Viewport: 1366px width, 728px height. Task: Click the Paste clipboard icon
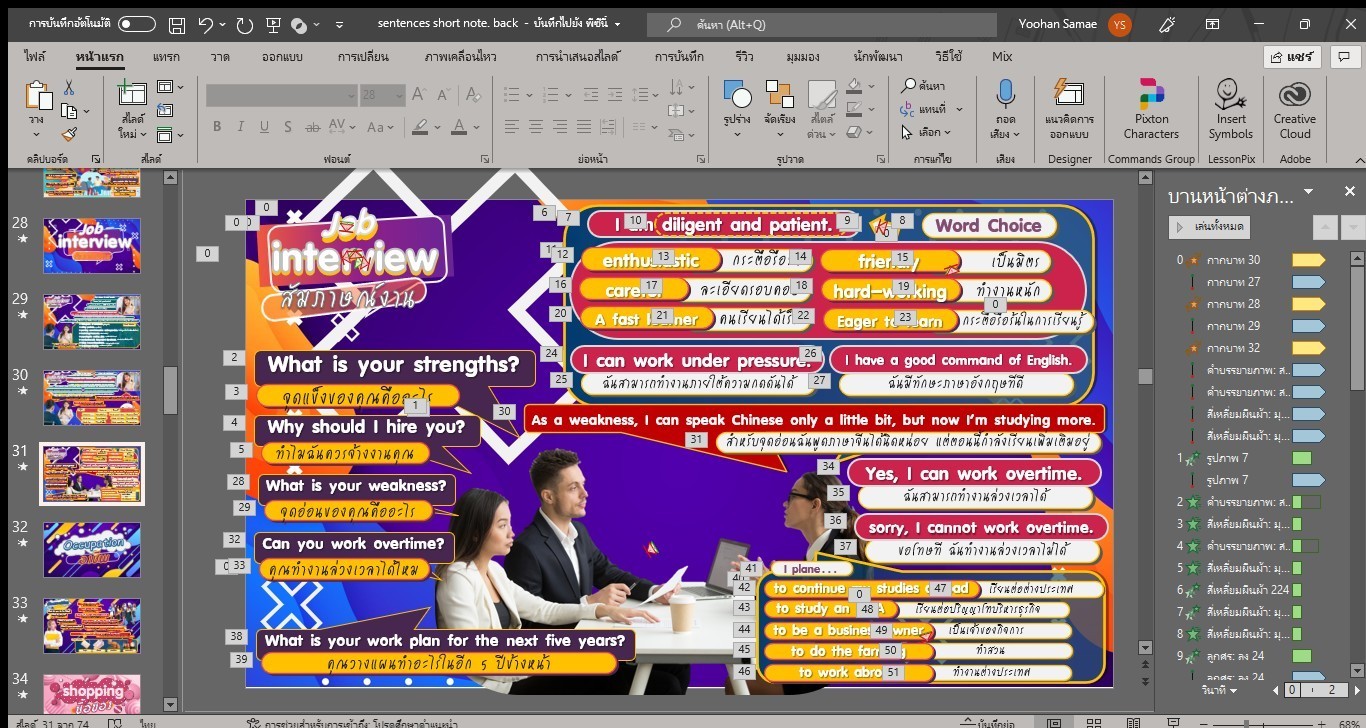coord(37,97)
